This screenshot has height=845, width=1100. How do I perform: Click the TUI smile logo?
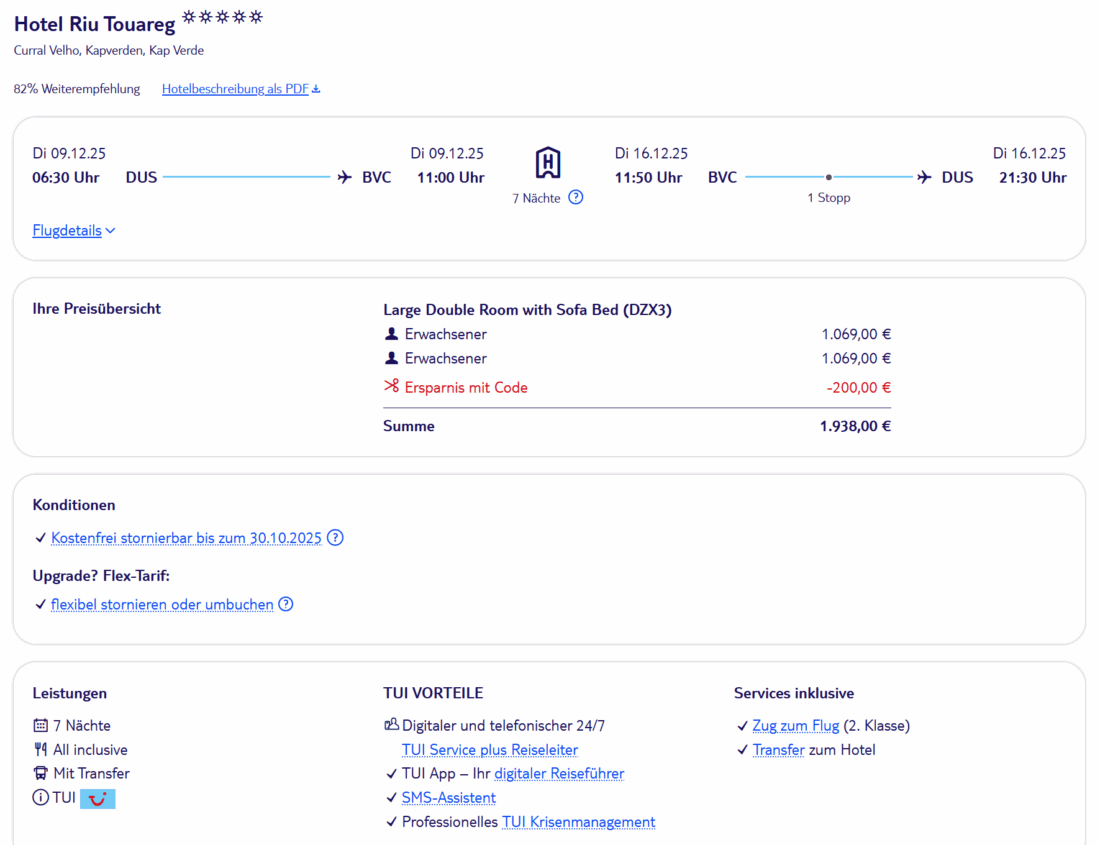[98, 798]
